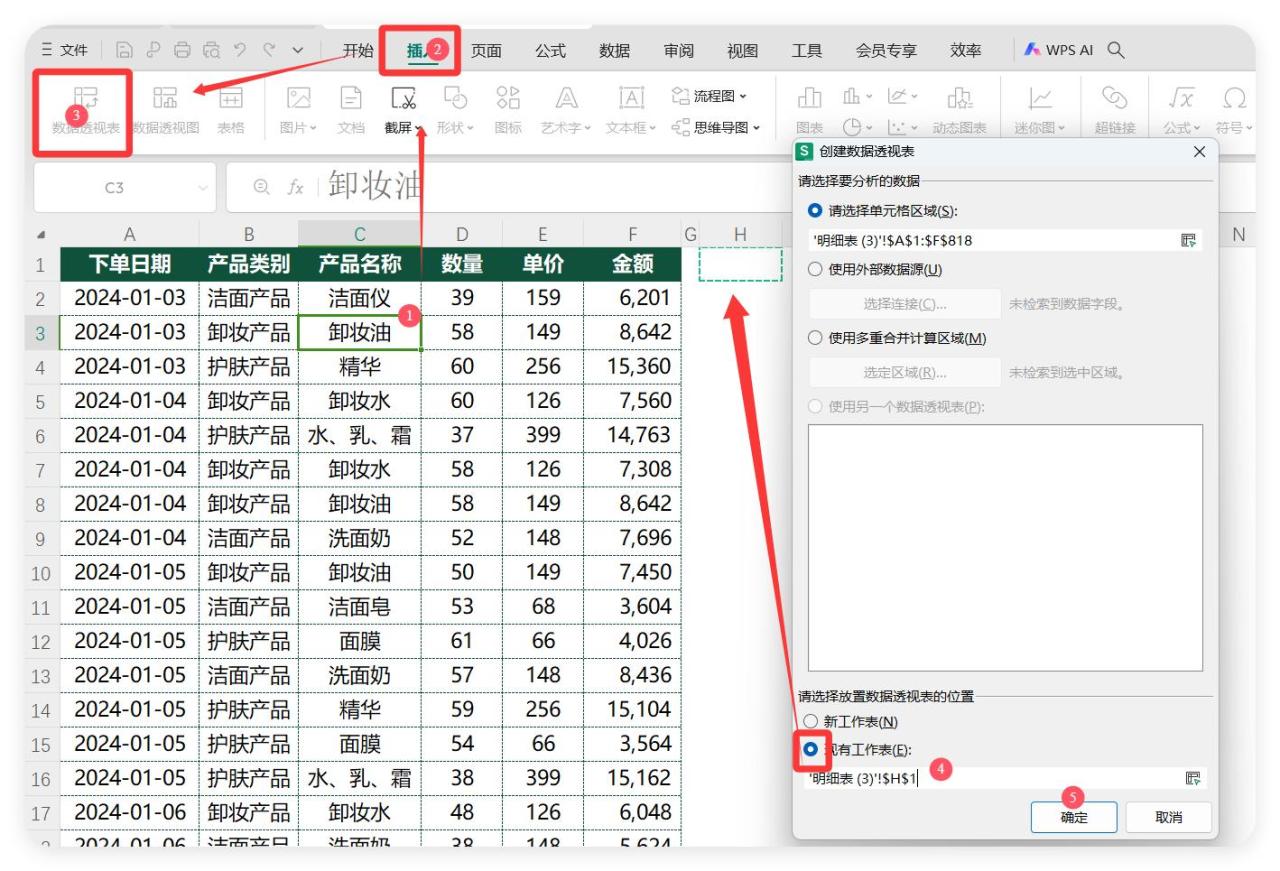
Task: Open the 公式 equation ribbon button with √x
Action: [x=1181, y=108]
